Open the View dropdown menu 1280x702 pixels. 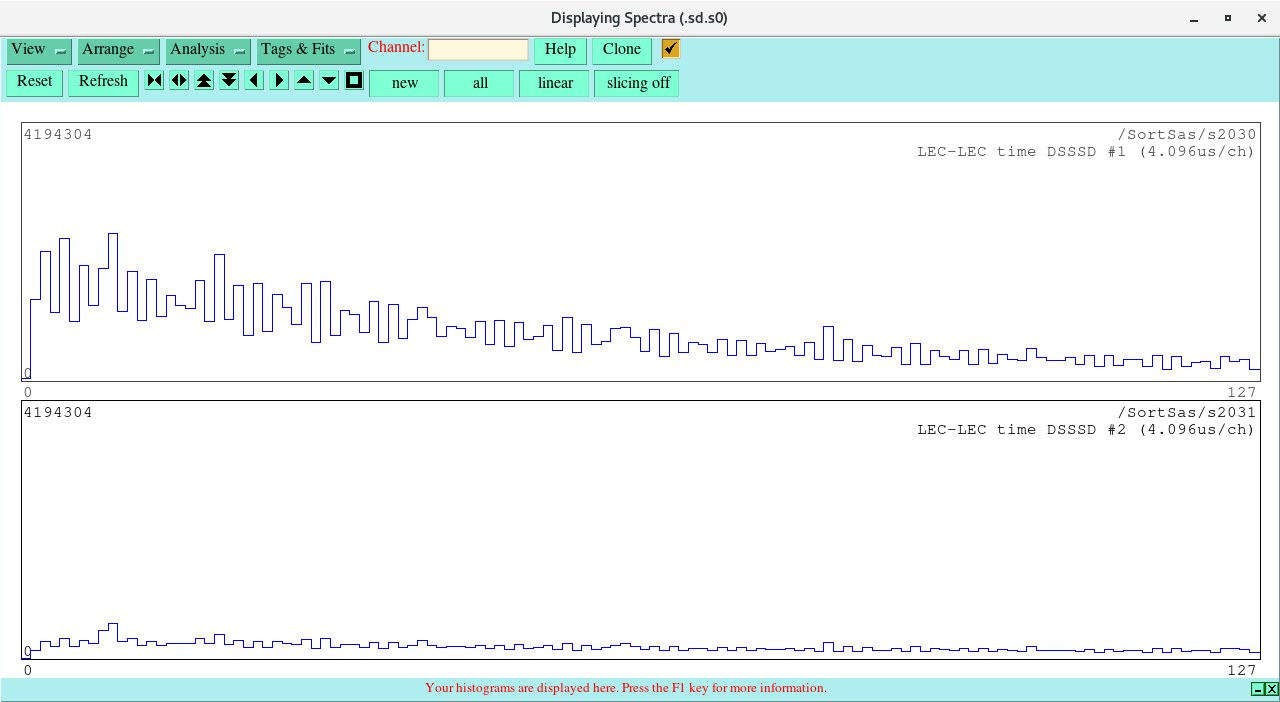pos(39,50)
